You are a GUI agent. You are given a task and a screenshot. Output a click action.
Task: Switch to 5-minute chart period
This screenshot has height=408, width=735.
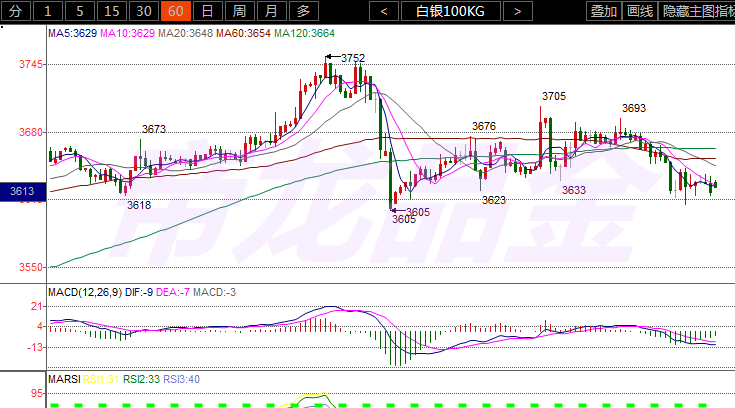pyautogui.click(x=81, y=12)
